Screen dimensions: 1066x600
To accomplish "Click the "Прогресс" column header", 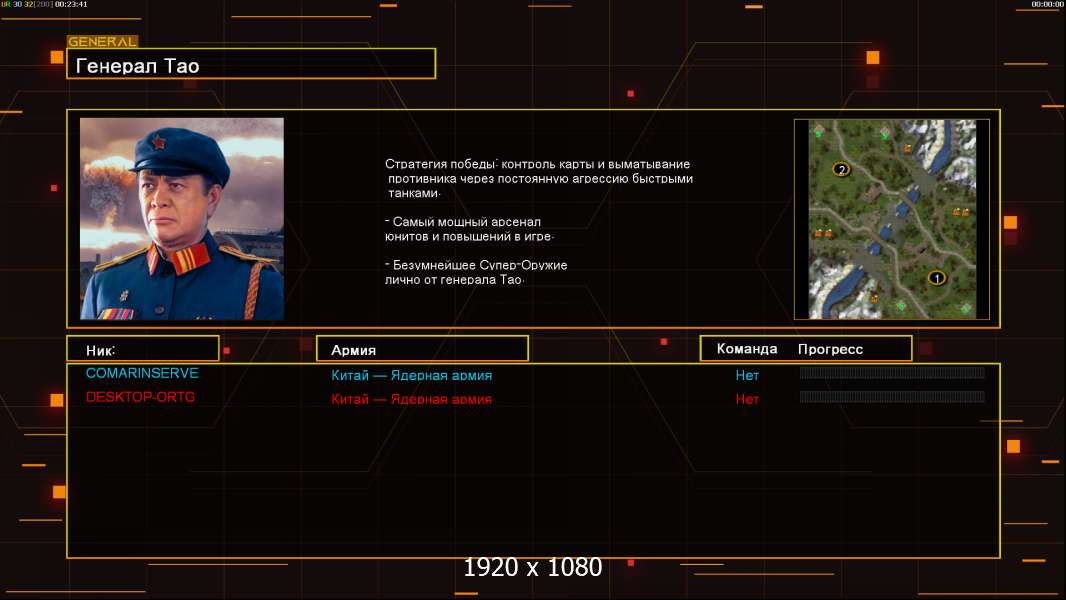I will coord(830,349).
